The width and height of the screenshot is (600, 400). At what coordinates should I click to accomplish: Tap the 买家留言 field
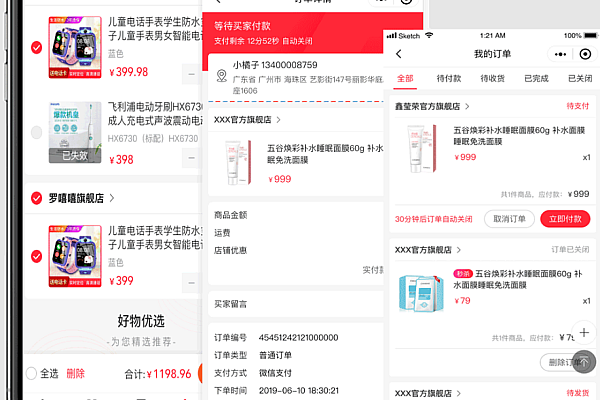coord(296,304)
